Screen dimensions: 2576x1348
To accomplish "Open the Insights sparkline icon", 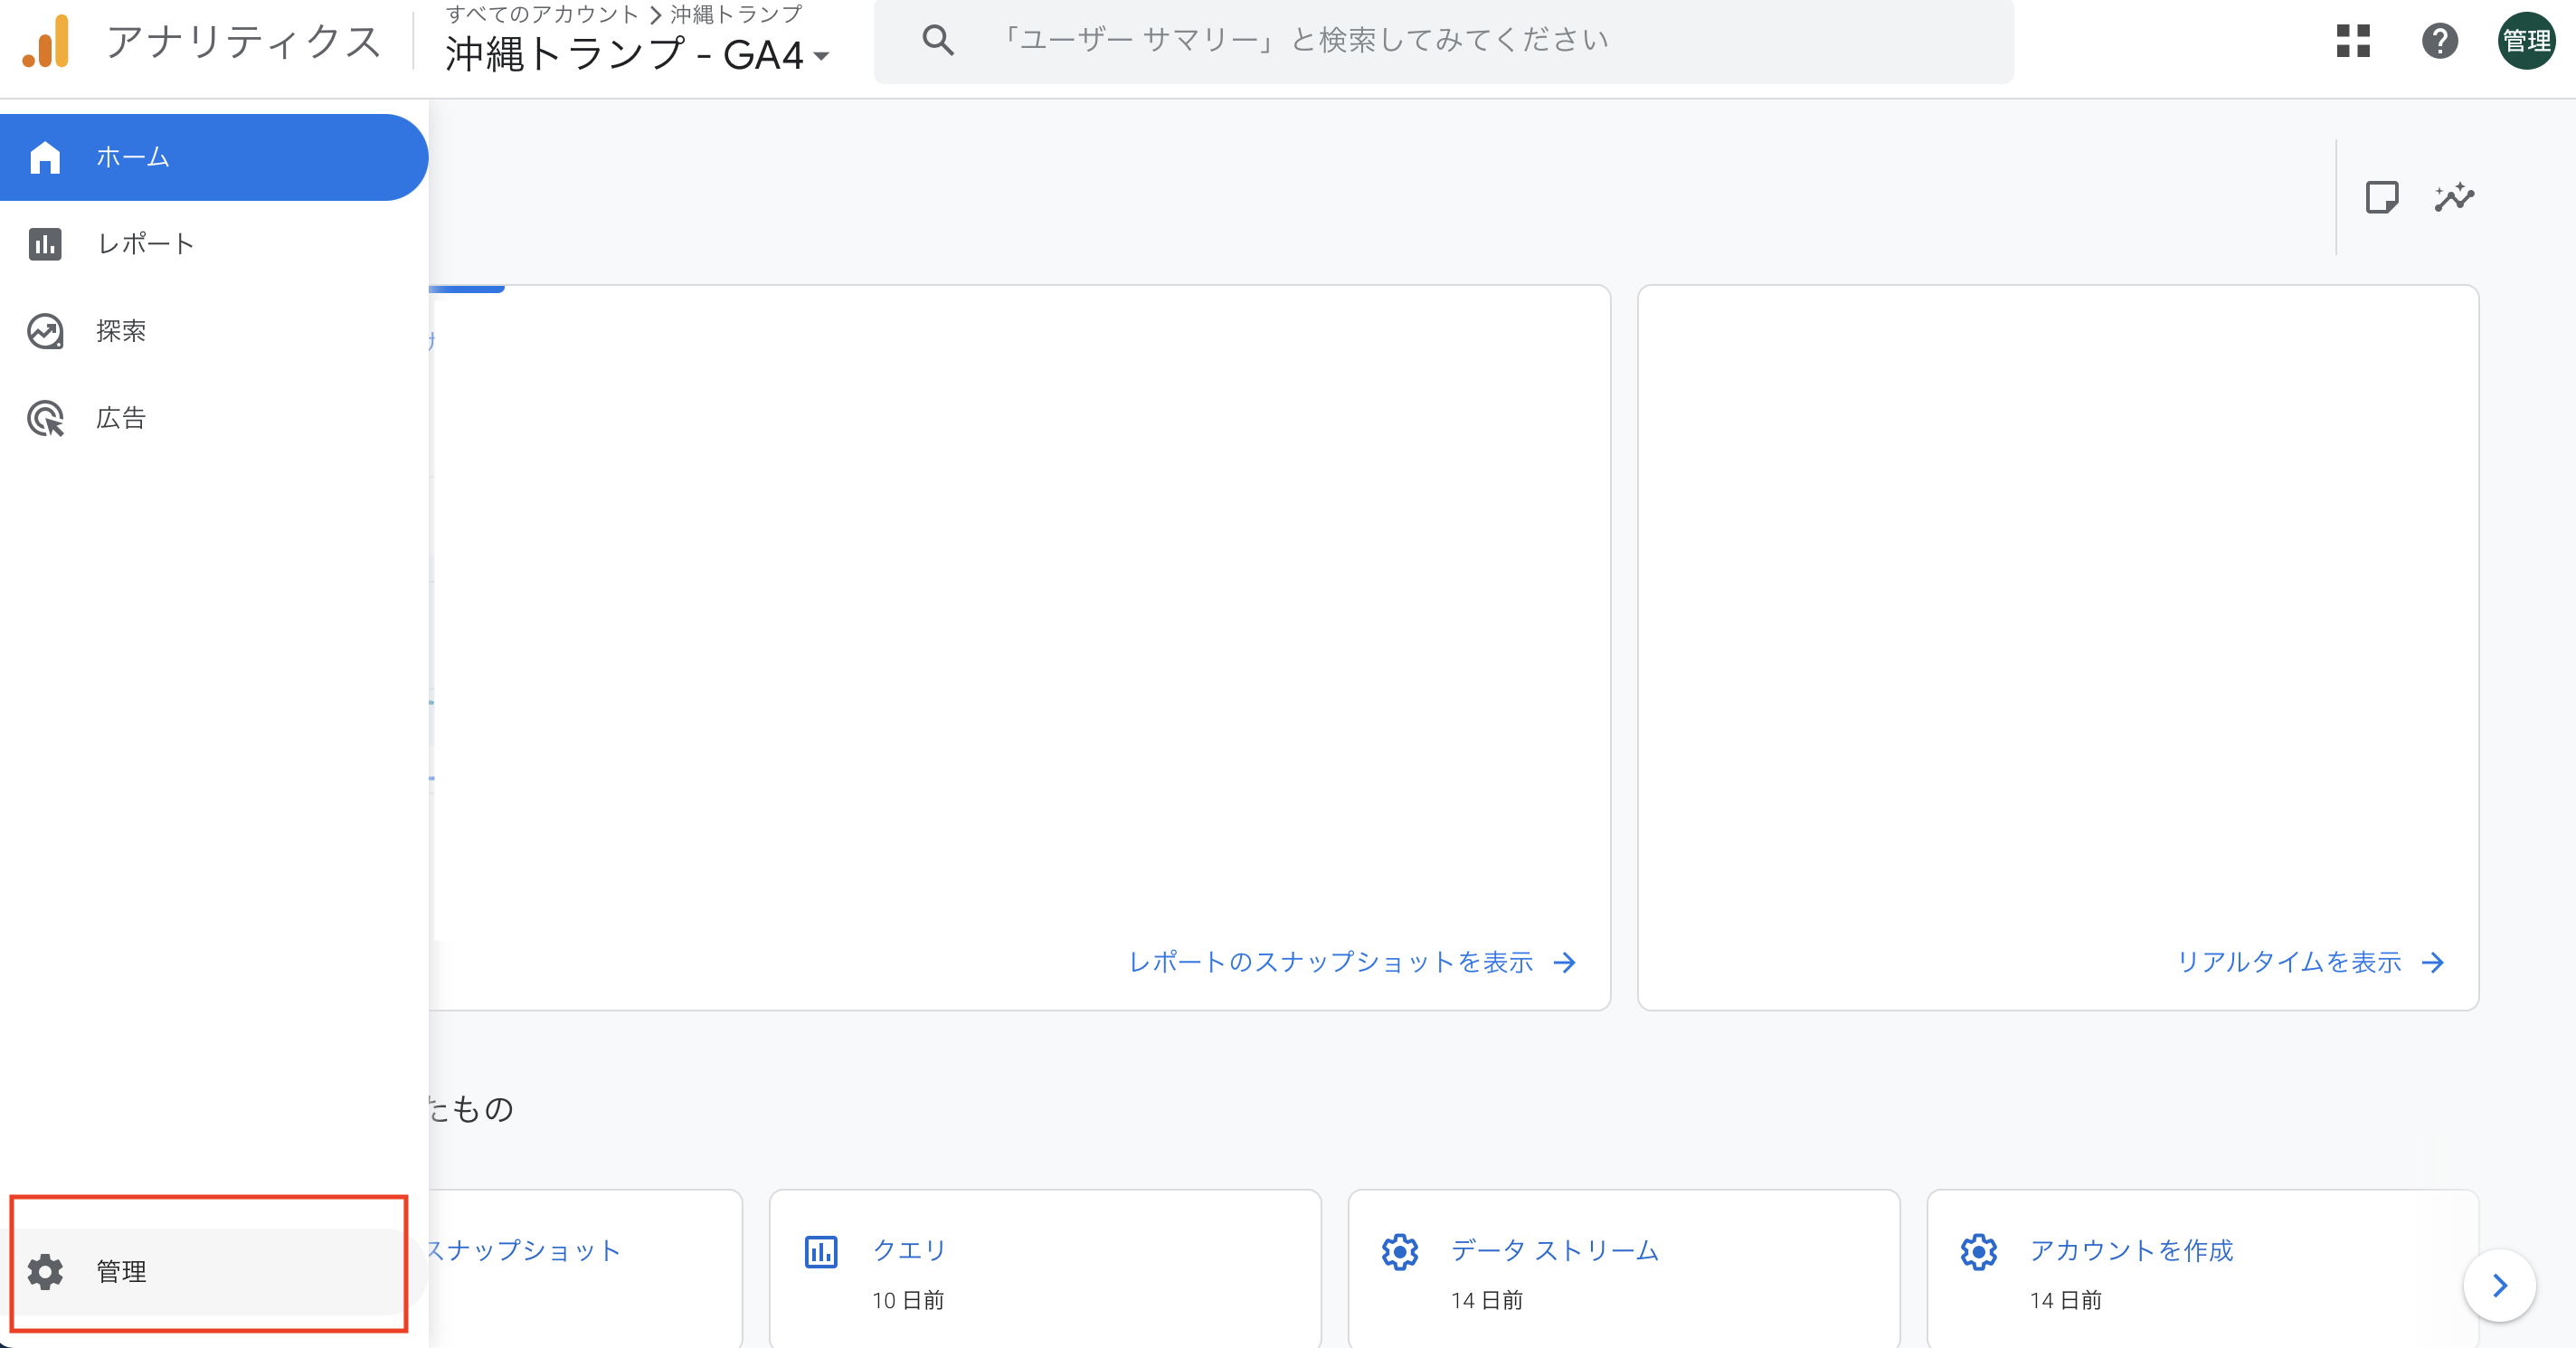I will (x=2453, y=197).
